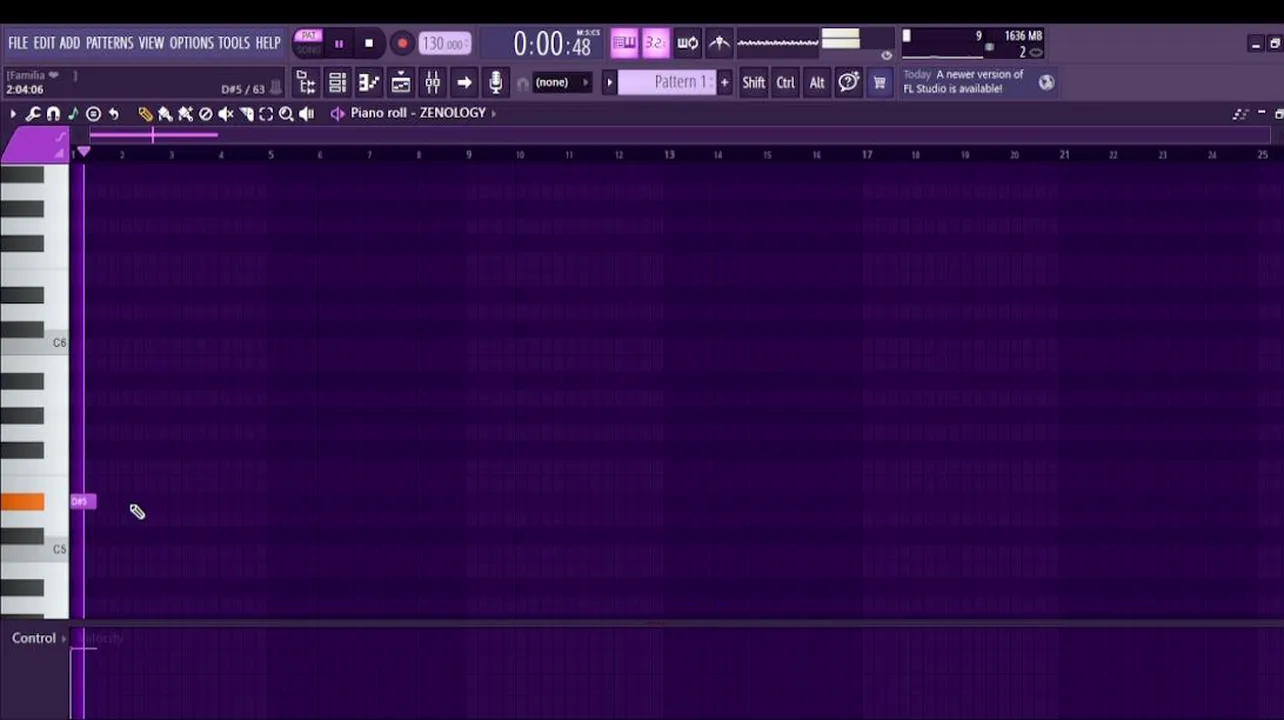
Task: Click the highlighted D#5 piano key
Action: [22, 502]
